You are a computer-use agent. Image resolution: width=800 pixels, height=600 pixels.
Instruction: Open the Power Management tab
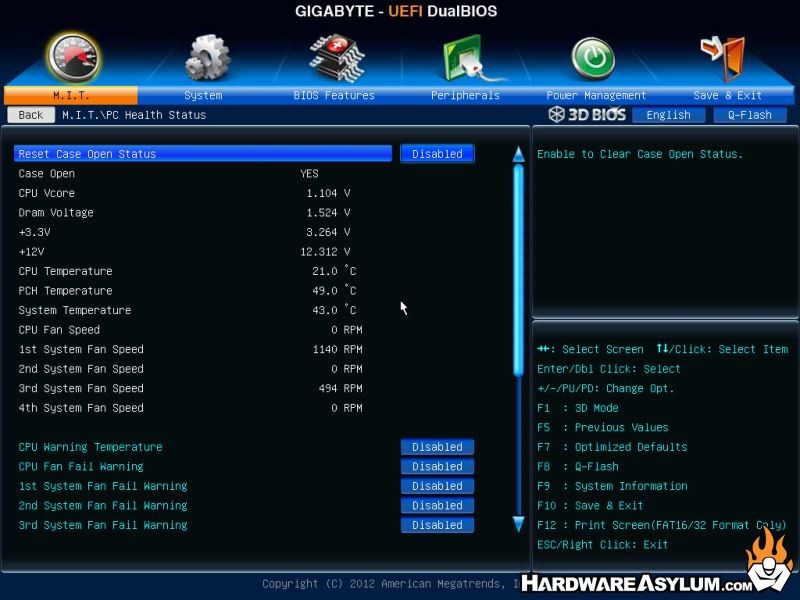tap(596, 95)
